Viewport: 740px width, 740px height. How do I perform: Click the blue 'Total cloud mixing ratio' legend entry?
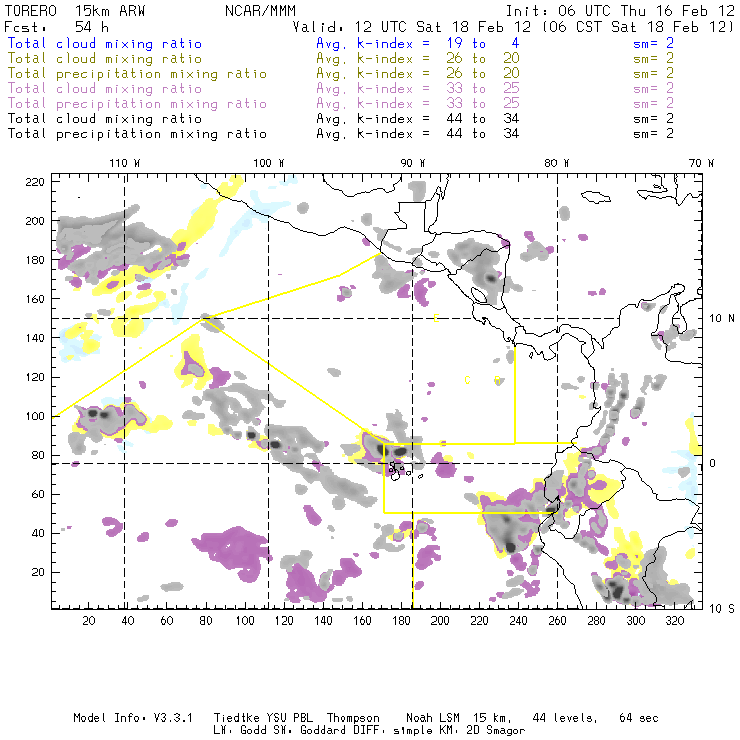[x=104, y=43]
